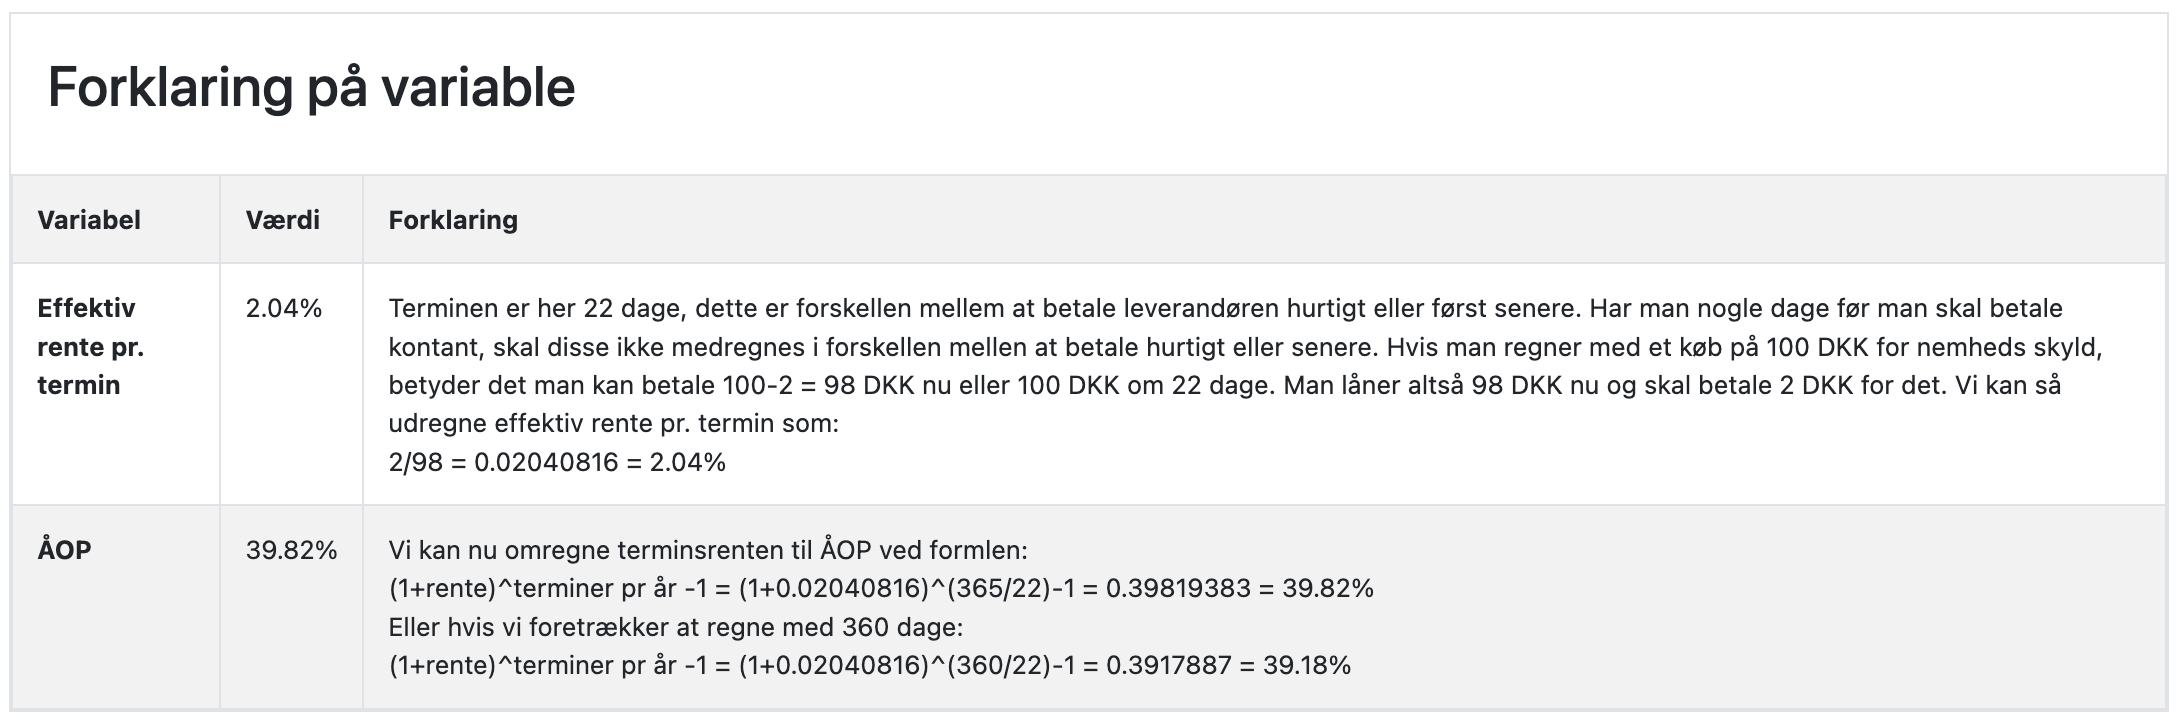The image size is (2178, 720).
Task: Click the formula '2/98 = 0.02040816 = 2.04%'
Action: [557, 462]
